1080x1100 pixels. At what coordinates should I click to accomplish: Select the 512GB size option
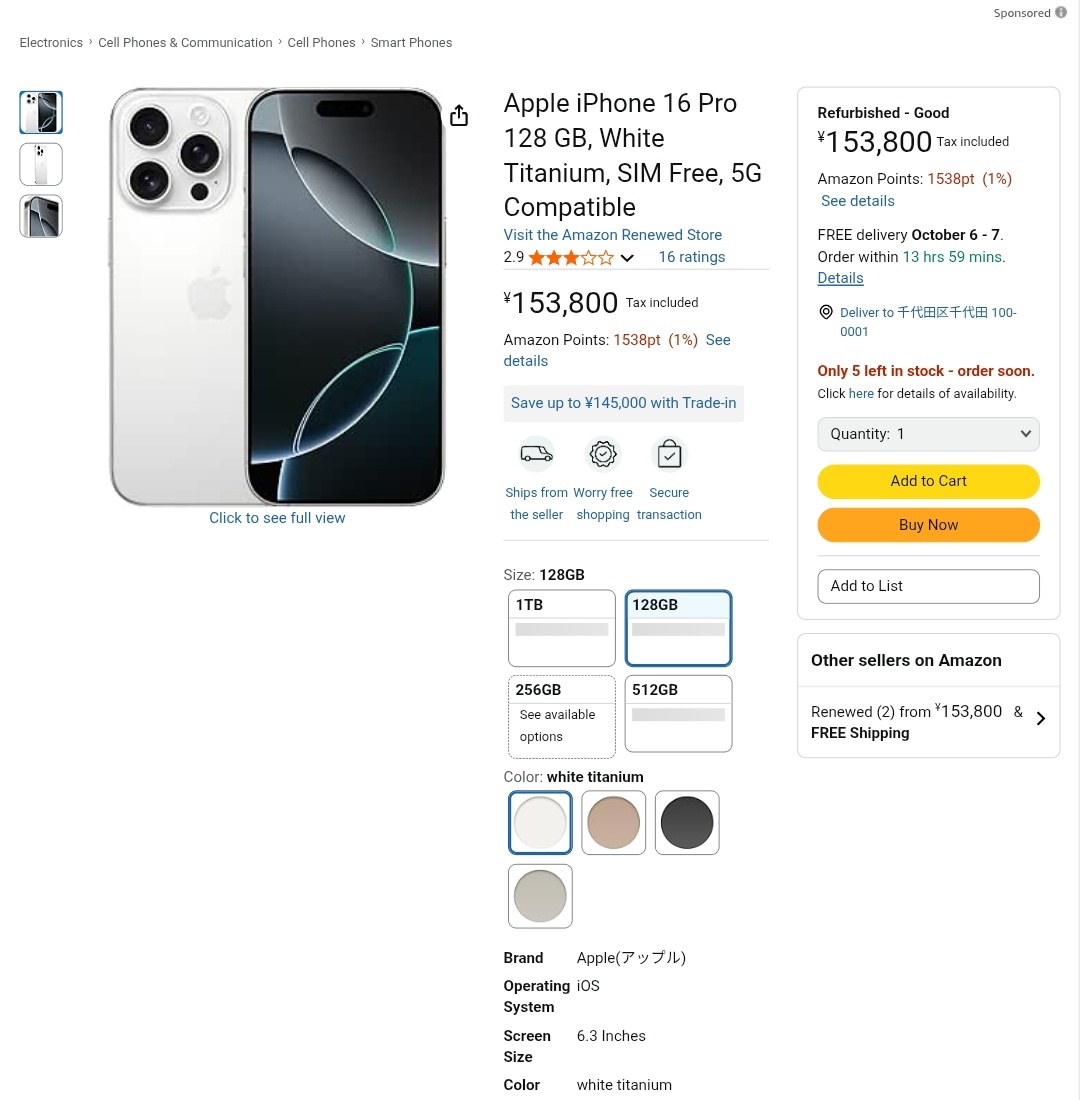[678, 713]
